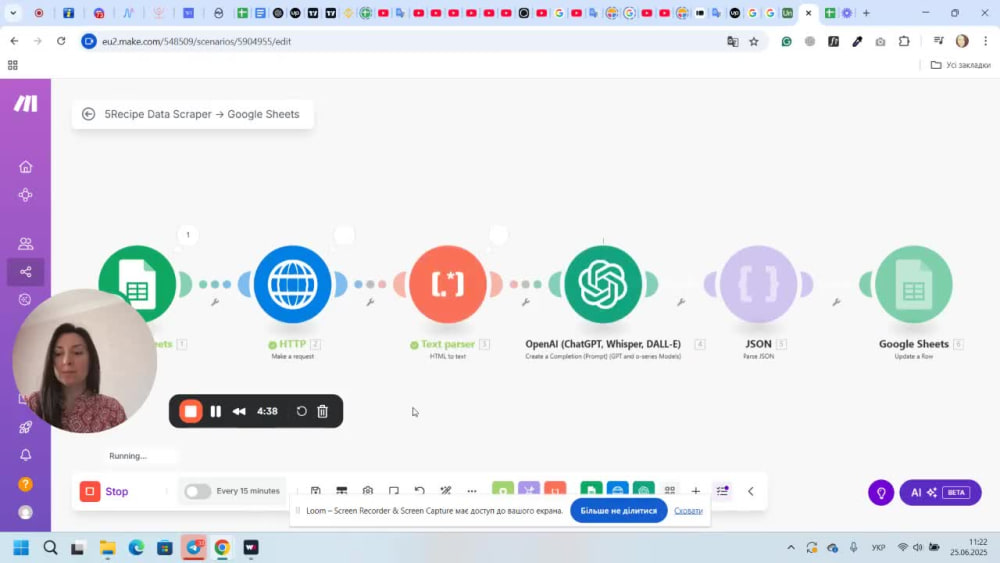The height and width of the screenshot is (563, 1000).
Task: Click the save scenario icon
Action: [x=316, y=491]
